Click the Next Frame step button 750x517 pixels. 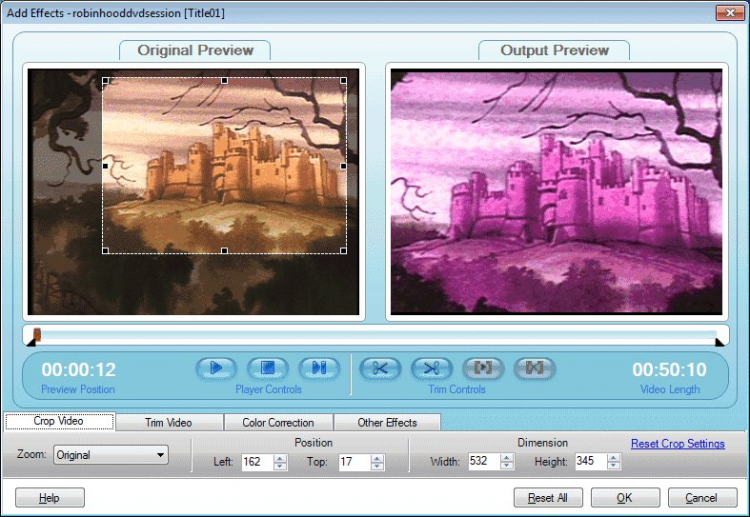point(320,368)
